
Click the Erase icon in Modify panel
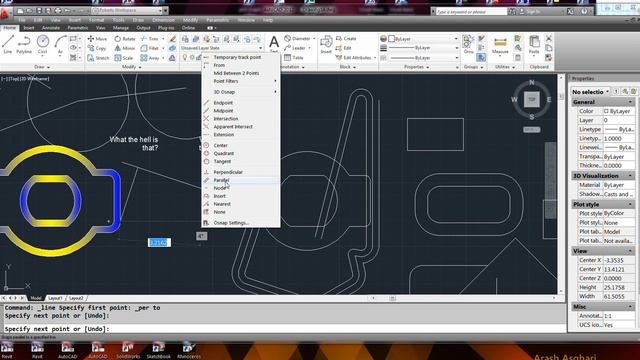(x=172, y=39)
